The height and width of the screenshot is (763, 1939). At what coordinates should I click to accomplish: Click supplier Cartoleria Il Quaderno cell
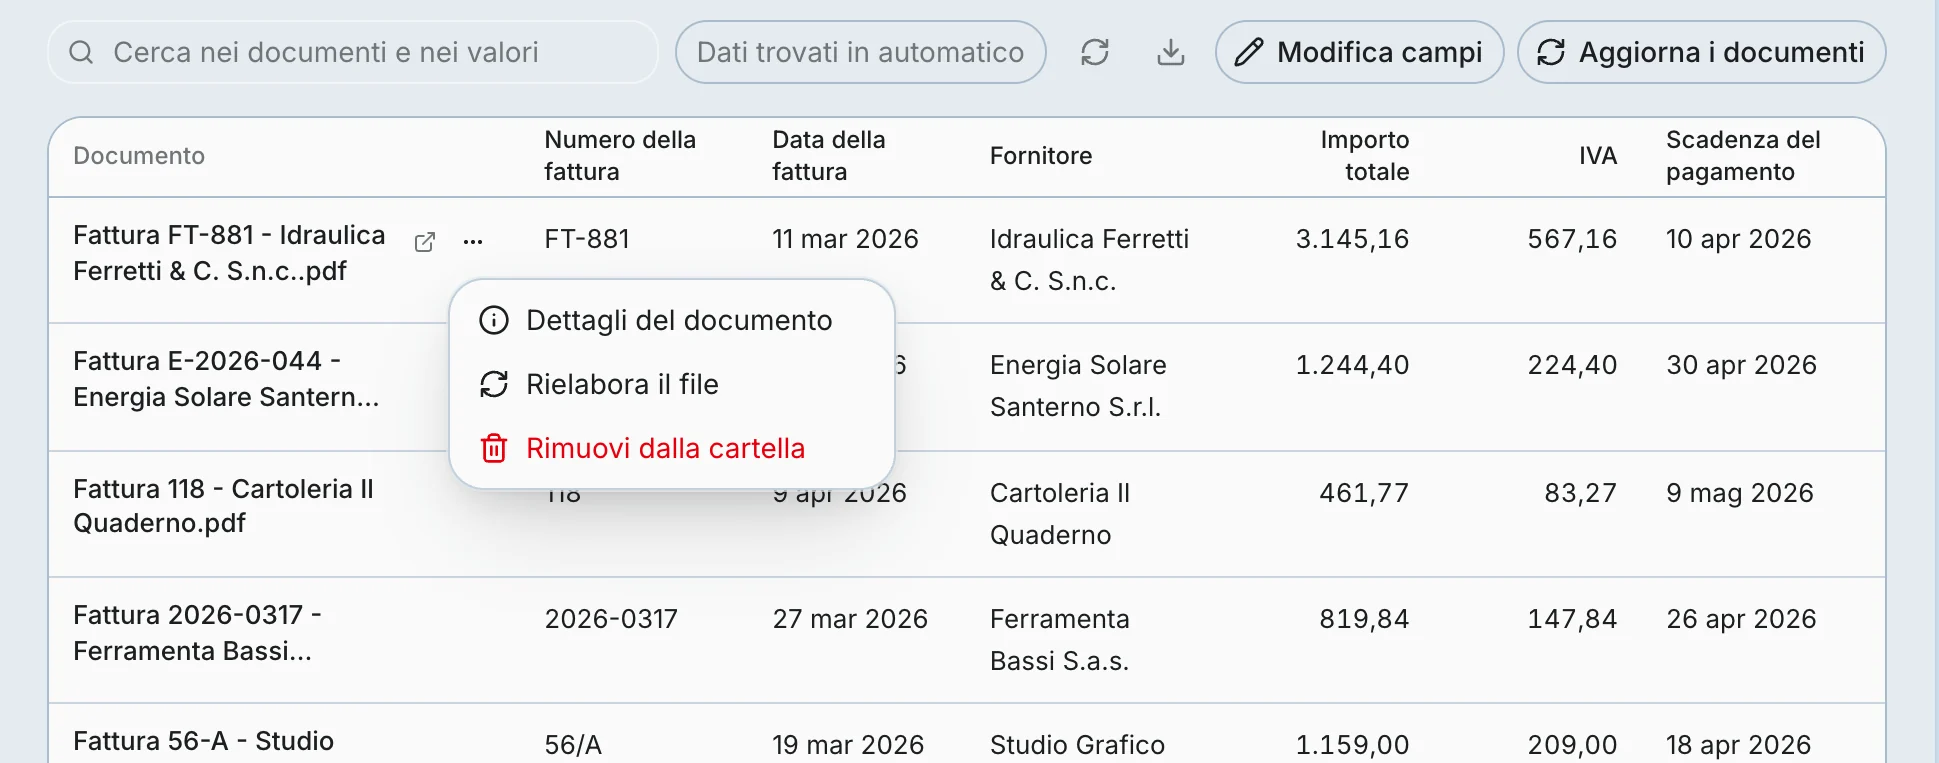pyautogui.click(x=1060, y=514)
